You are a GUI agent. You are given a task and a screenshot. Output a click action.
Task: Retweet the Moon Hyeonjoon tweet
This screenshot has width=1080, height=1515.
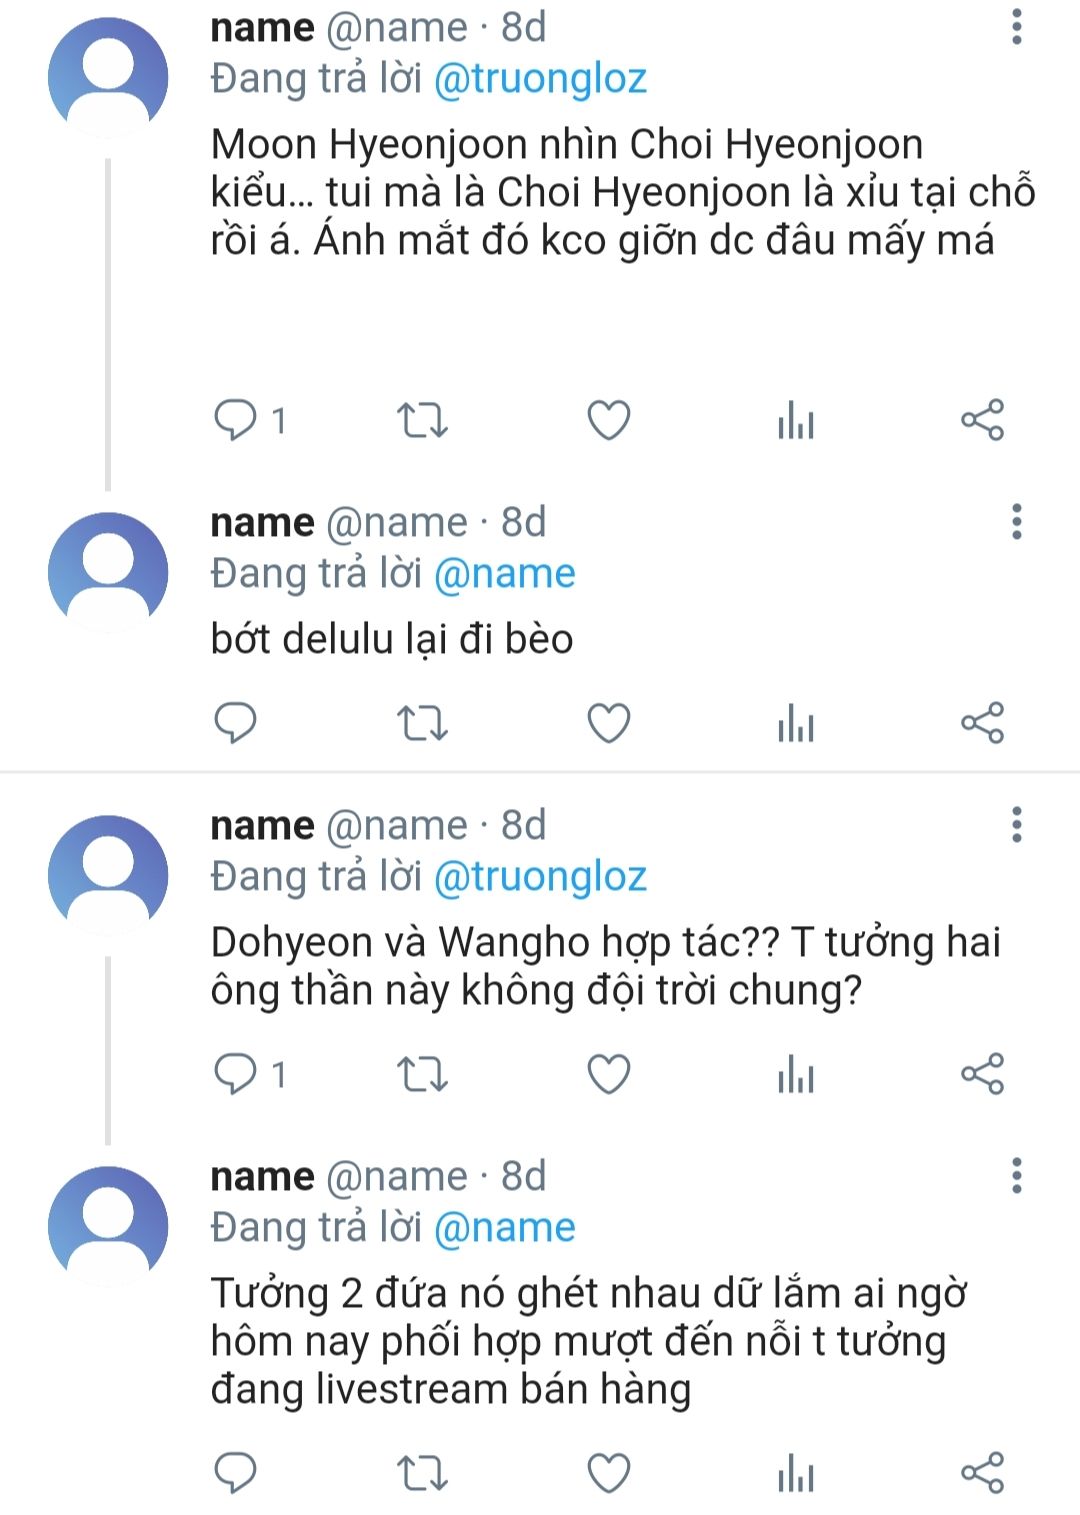coord(422,420)
